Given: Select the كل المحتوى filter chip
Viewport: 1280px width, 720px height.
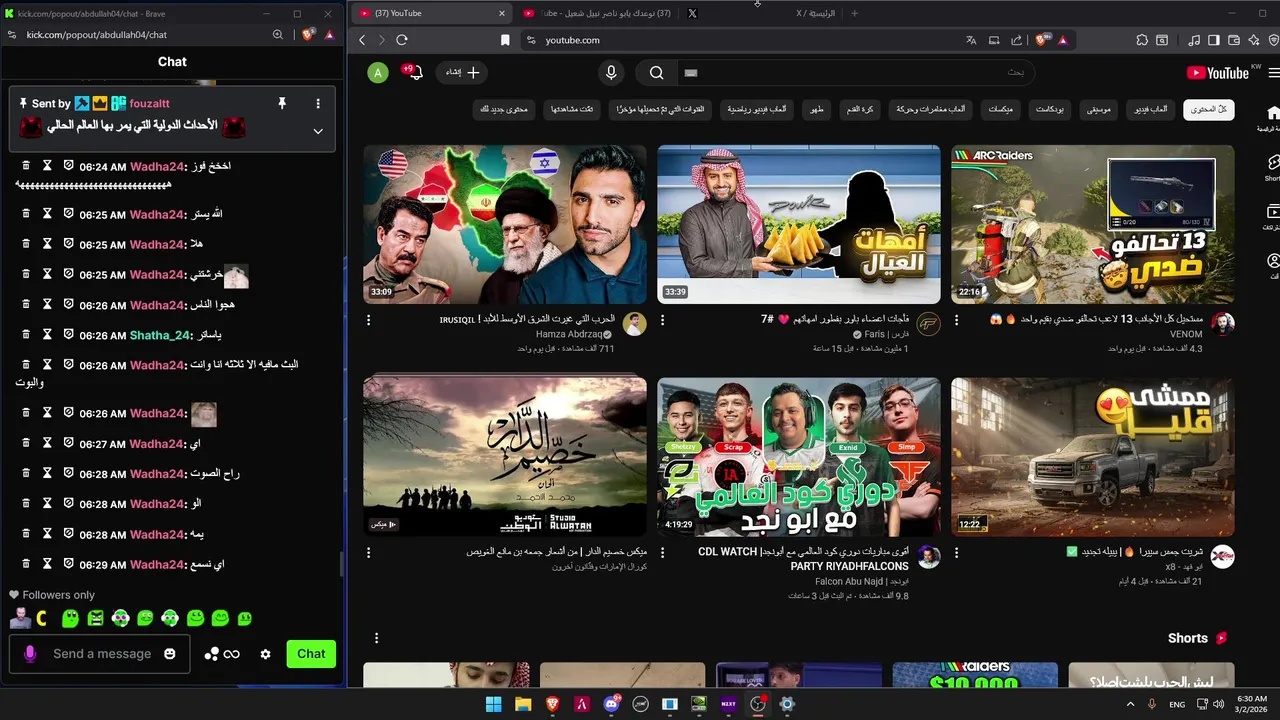Looking at the screenshot, I should (x=1209, y=109).
